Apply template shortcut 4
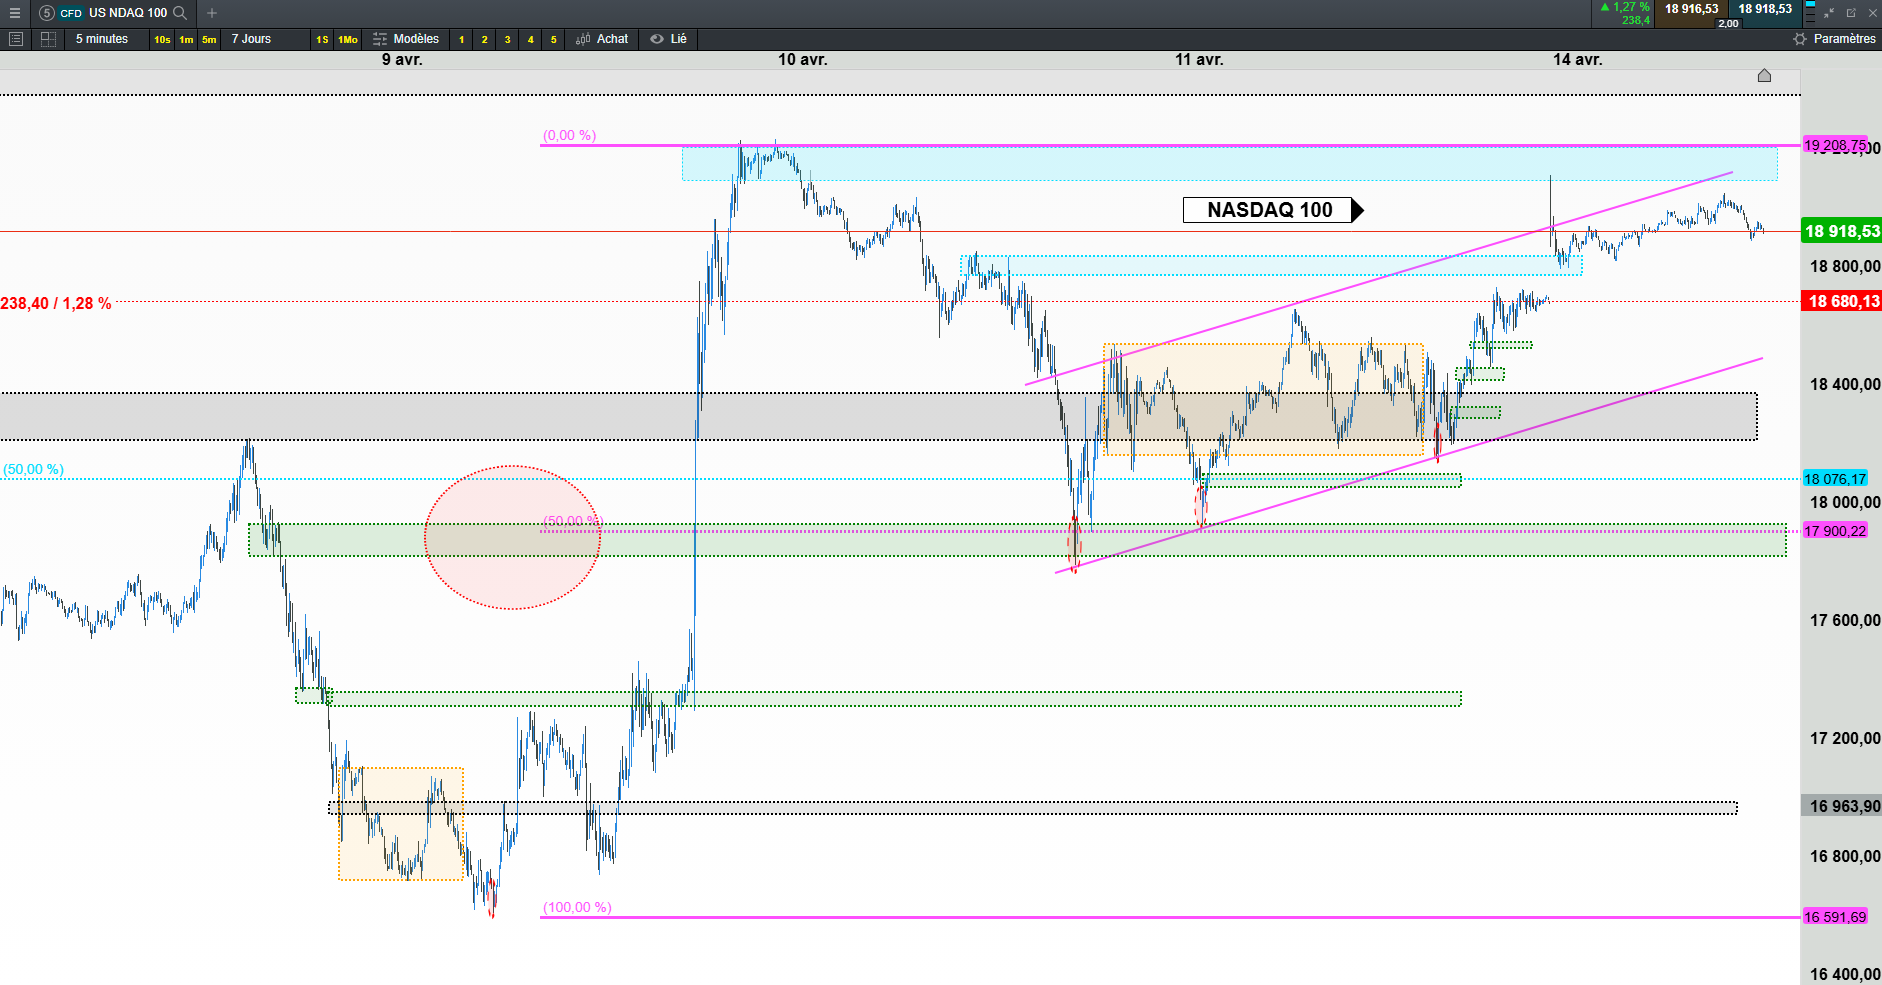 click(x=531, y=40)
